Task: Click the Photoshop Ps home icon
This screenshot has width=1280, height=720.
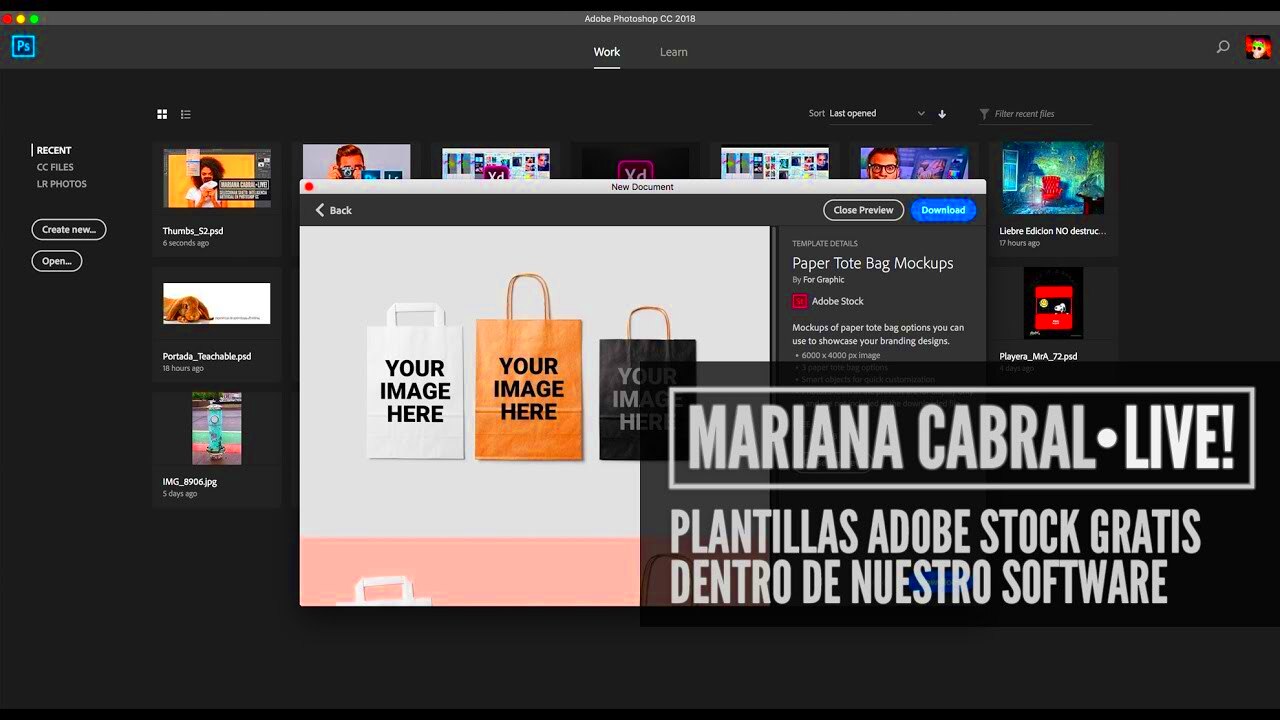Action: [23, 46]
